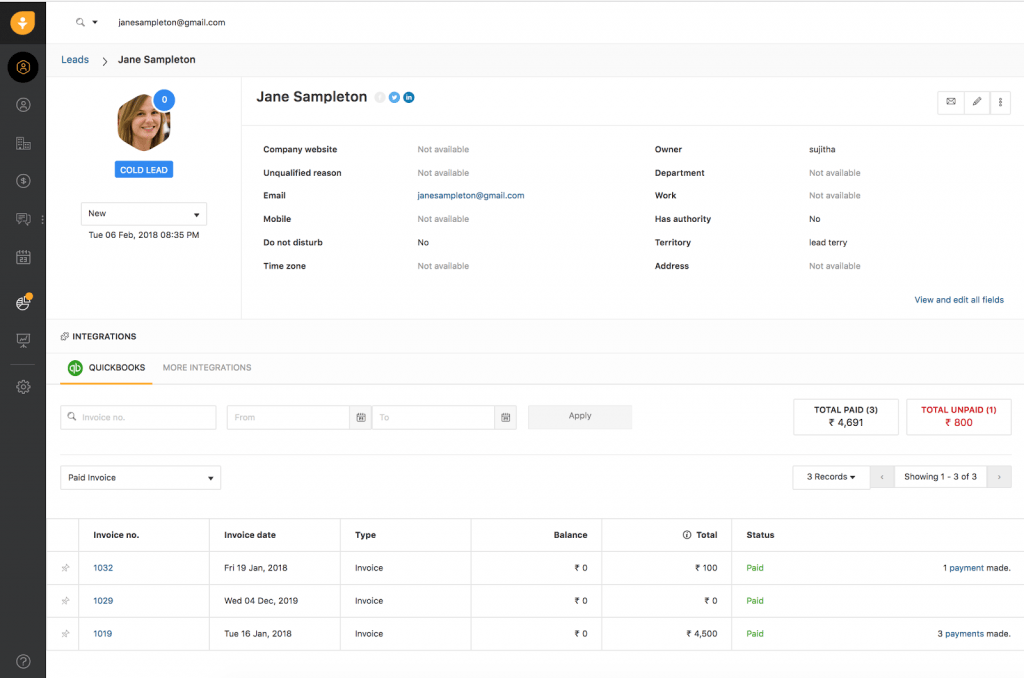
Task: Open the calendar picker beside the From field
Action: pos(360,417)
